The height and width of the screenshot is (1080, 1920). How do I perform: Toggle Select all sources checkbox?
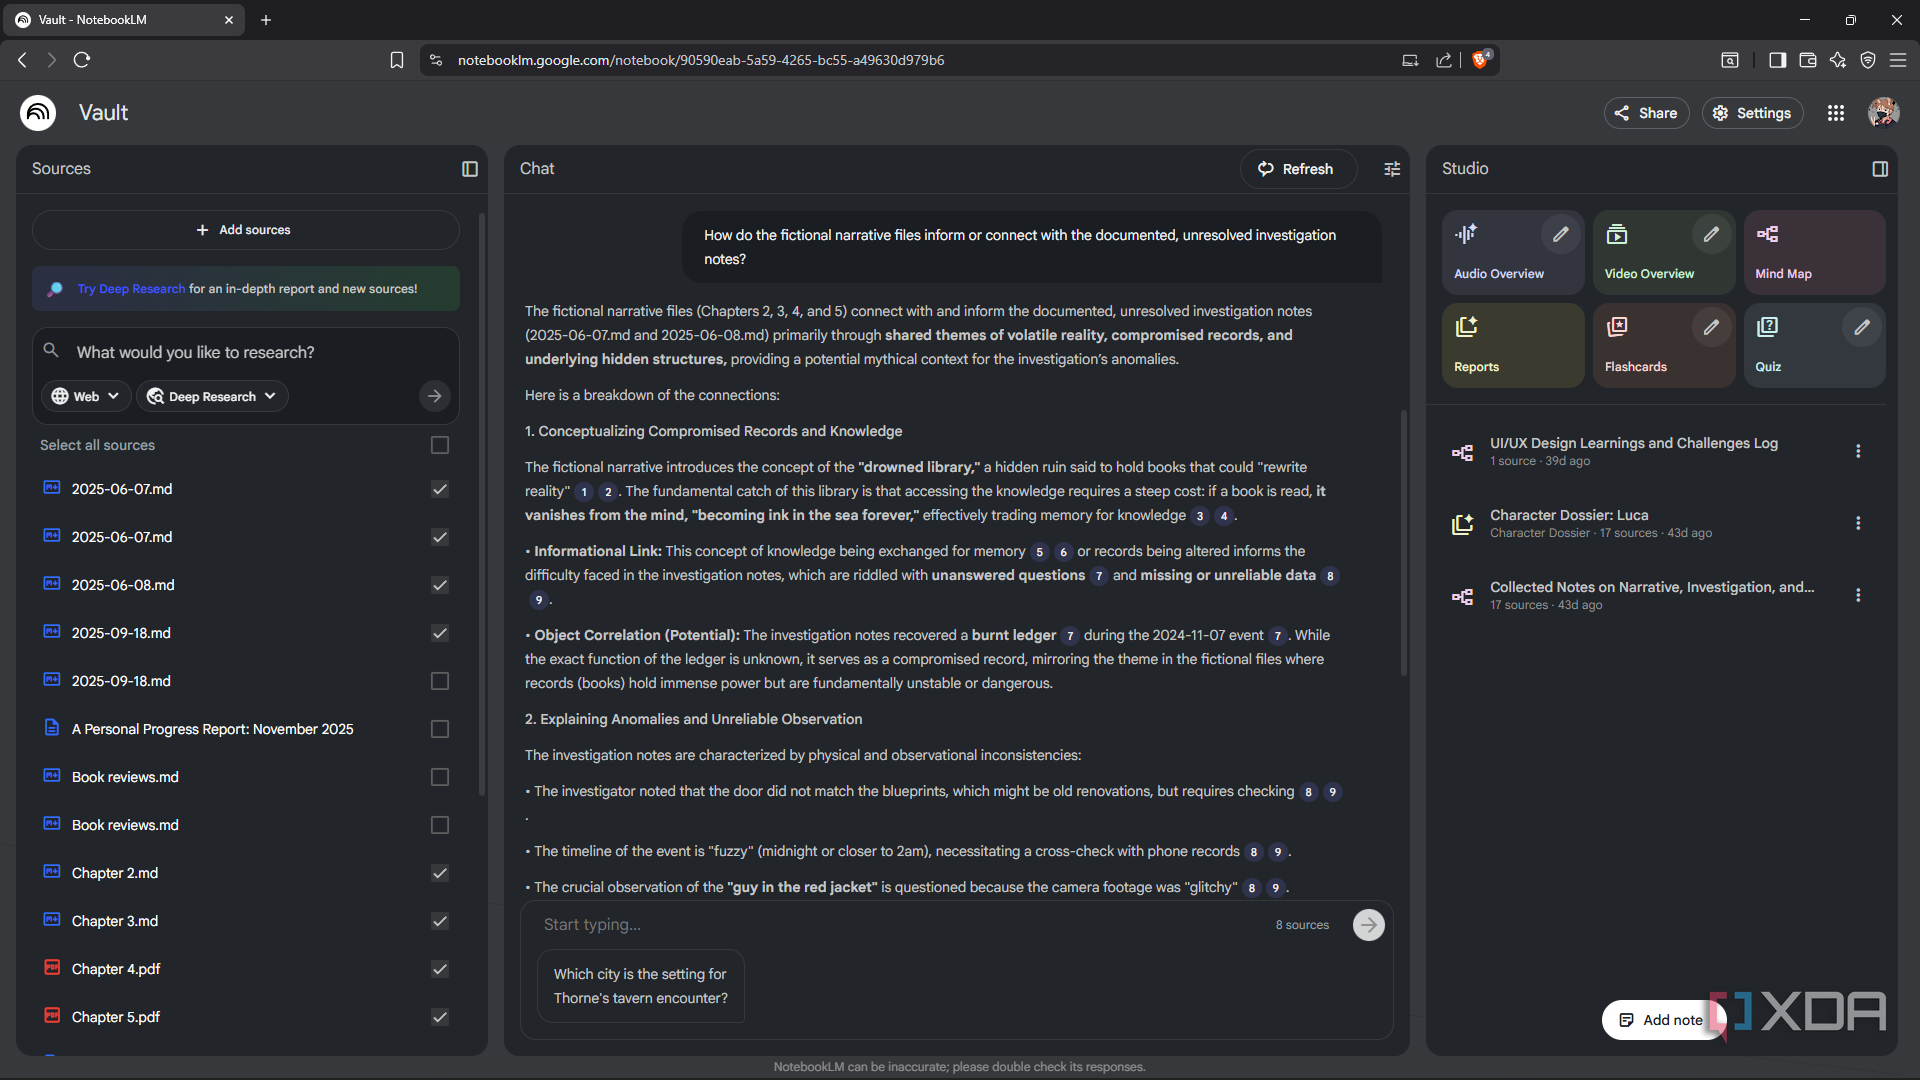pos(440,445)
